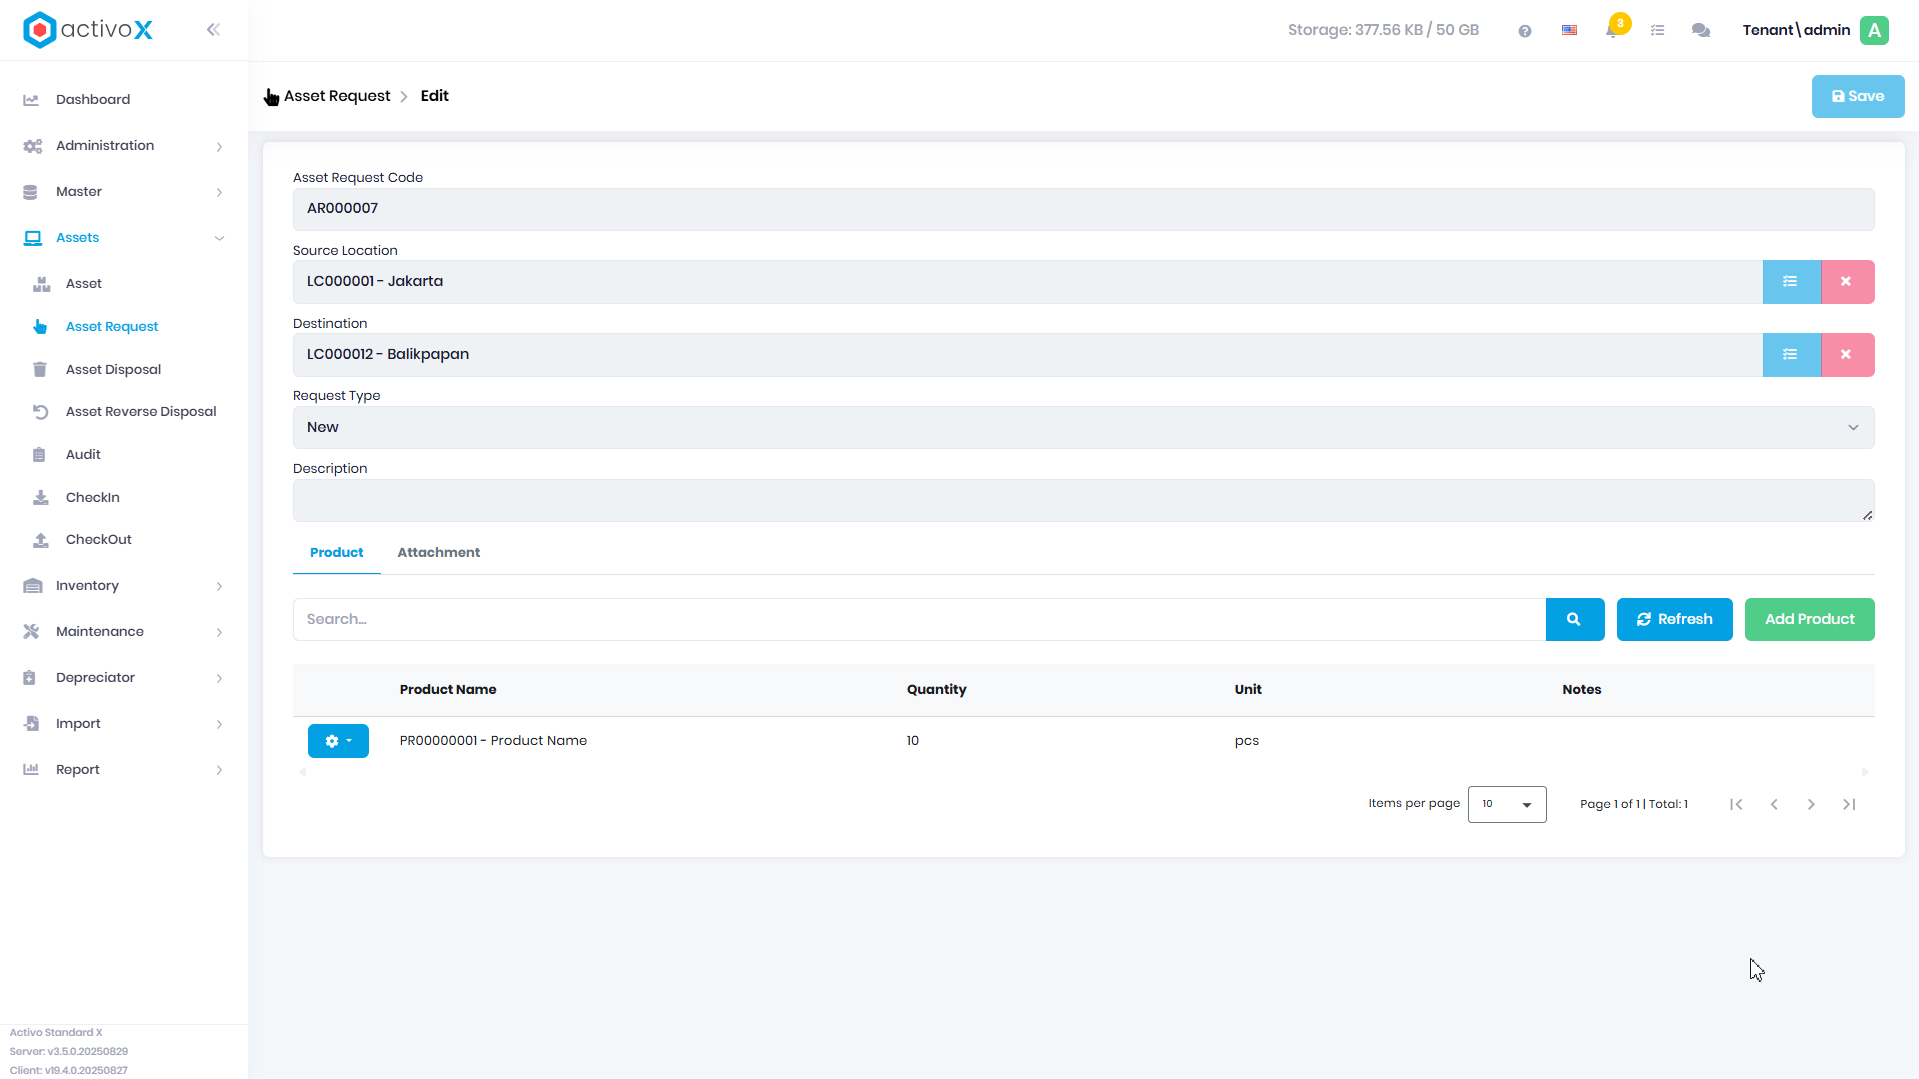The width and height of the screenshot is (1919, 1079).
Task: Click the Refresh button
Action: tap(1675, 620)
